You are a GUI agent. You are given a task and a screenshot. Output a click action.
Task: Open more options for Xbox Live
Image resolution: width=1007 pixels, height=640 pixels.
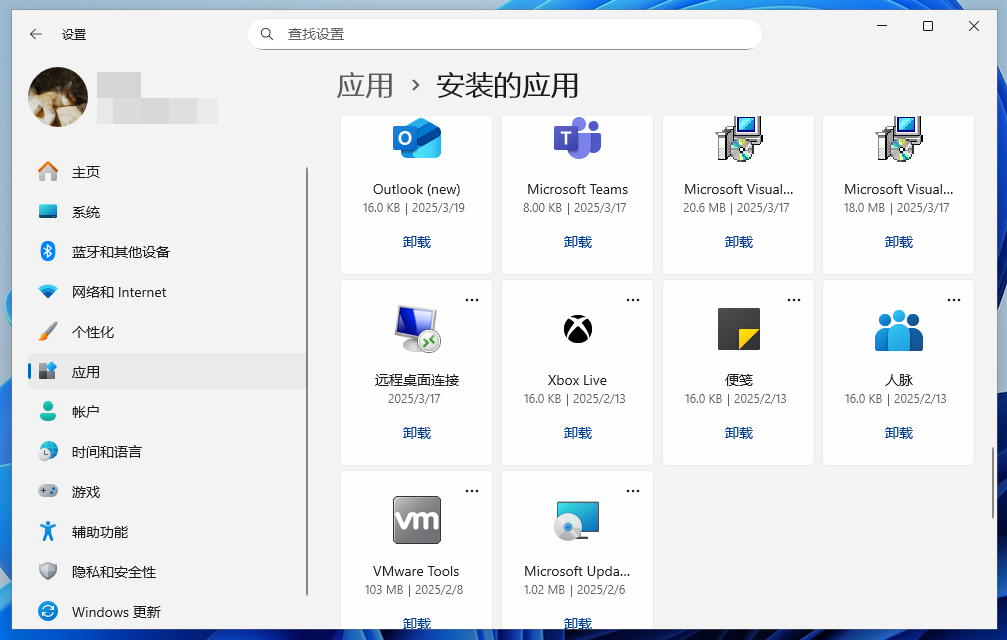click(x=633, y=300)
